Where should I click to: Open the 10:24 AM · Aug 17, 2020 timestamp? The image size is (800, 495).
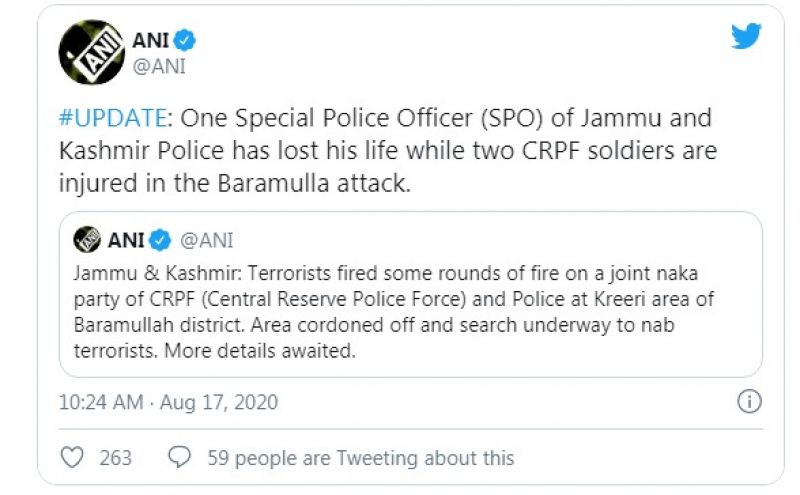tap(168, 403)
